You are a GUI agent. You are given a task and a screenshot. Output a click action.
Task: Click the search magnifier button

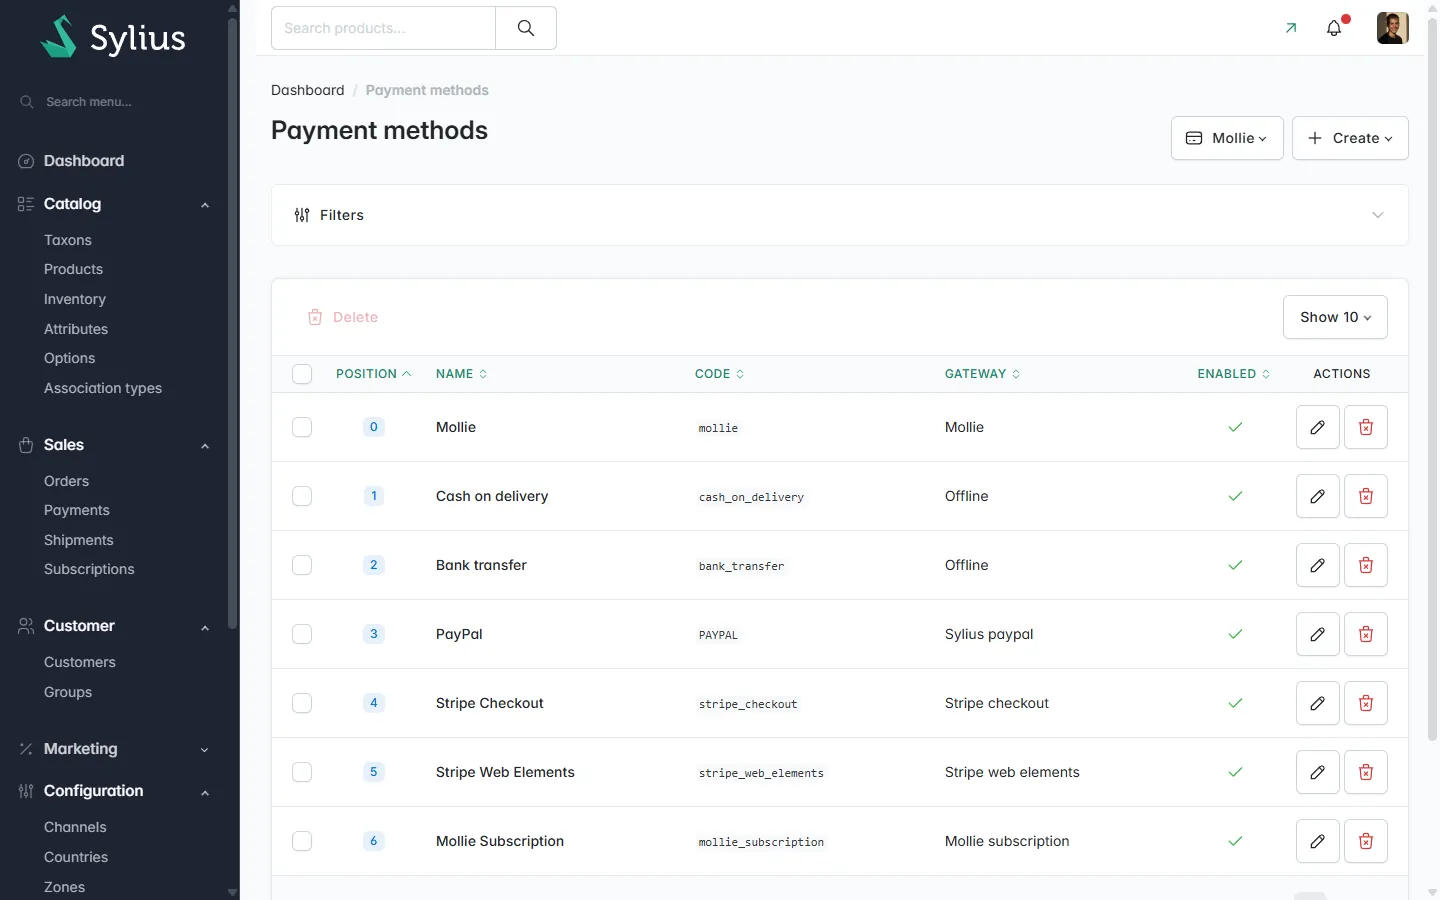coord(526,28)
